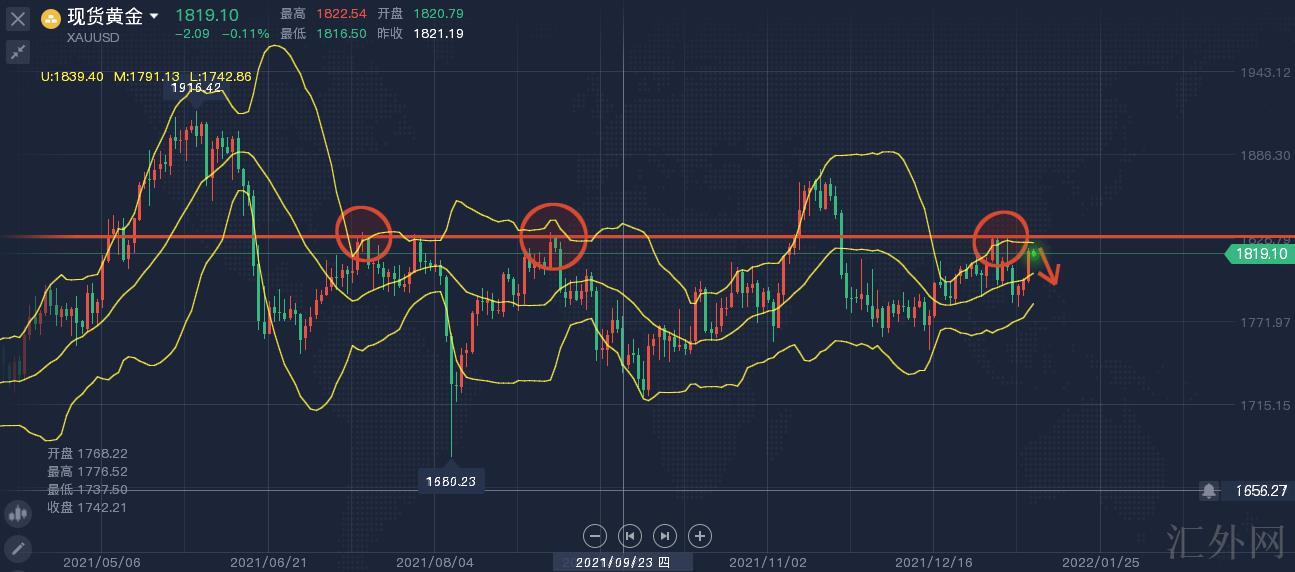This screenshot has height=572, width=1295.
Task: Jump to next bar with skip-forward button
Action: (665, 536)
